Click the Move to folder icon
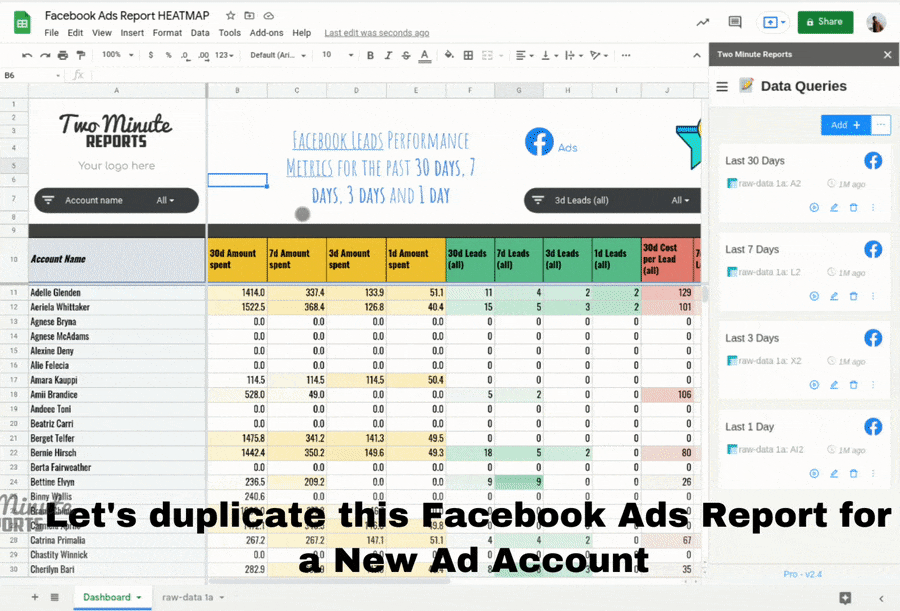900x611 pixels. click(x=249, y=16)
